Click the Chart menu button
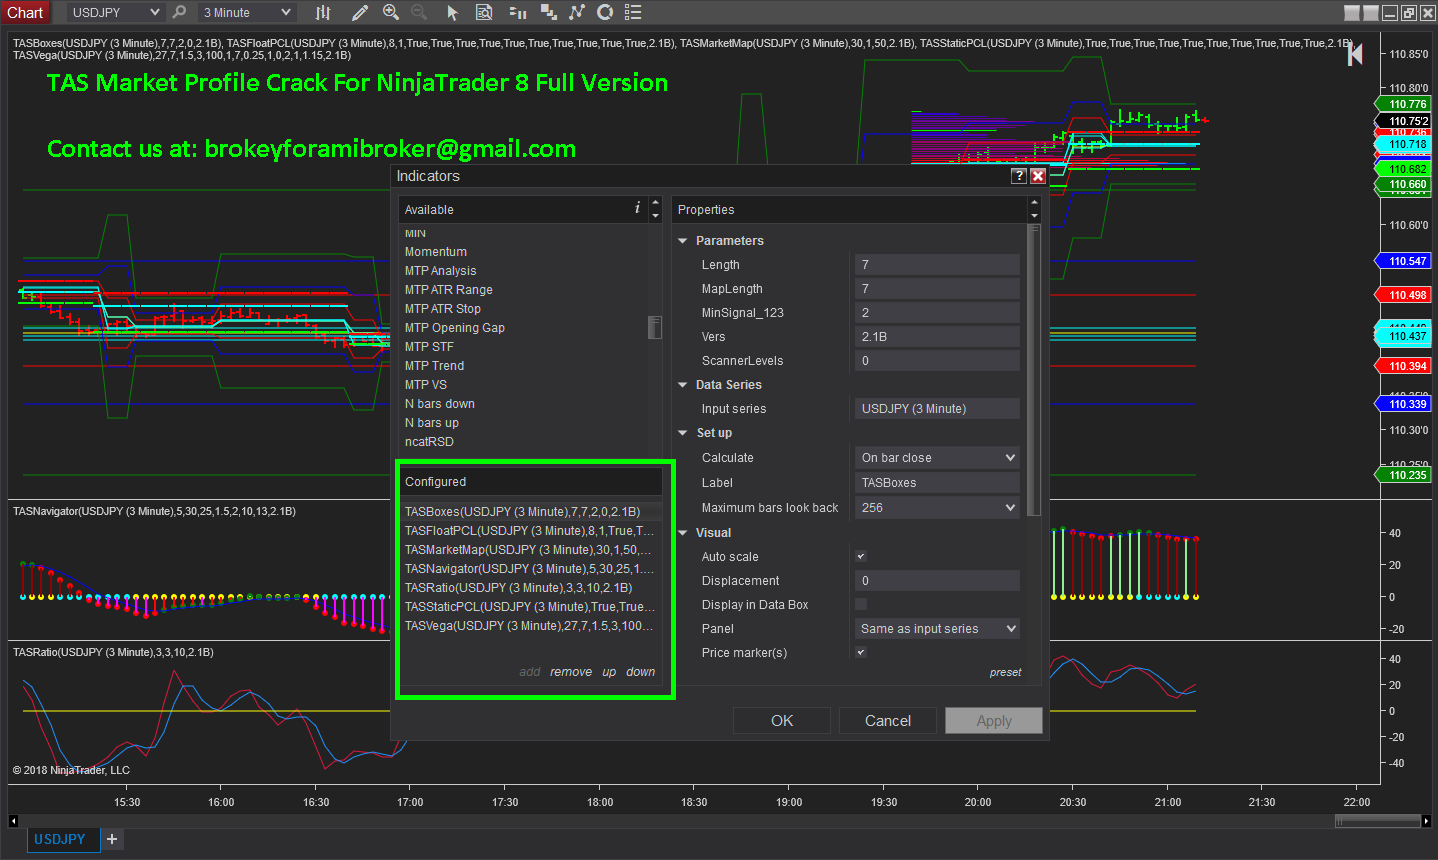The image size is (1438, 860). tap(25, 12)
